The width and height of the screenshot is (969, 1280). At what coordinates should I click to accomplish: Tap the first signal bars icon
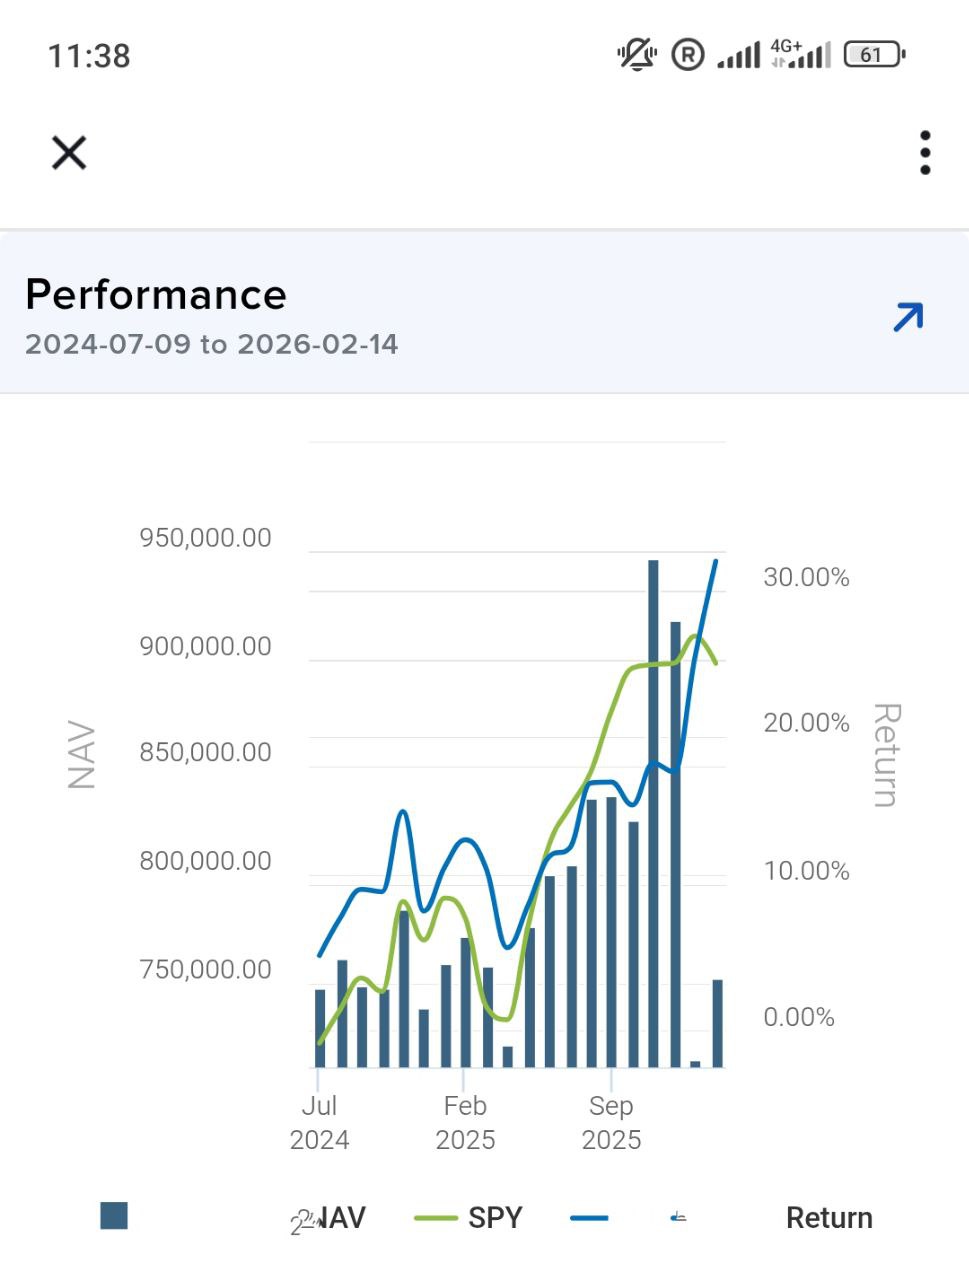[738, 56]
